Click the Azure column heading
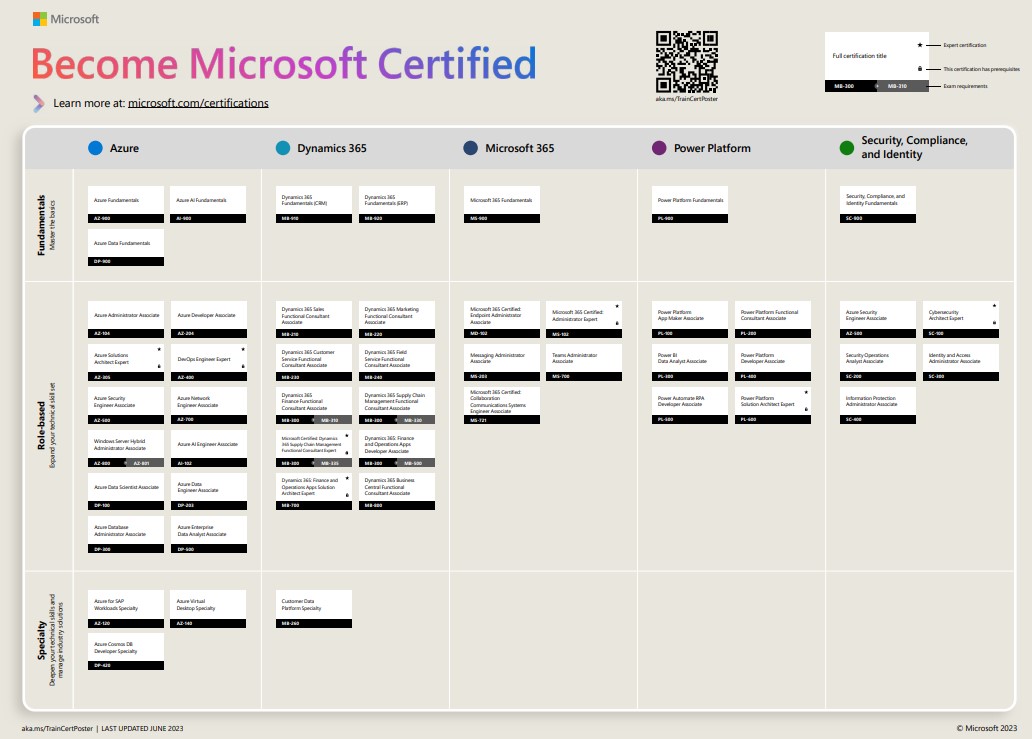1032x739 pixels. [124, 148]
